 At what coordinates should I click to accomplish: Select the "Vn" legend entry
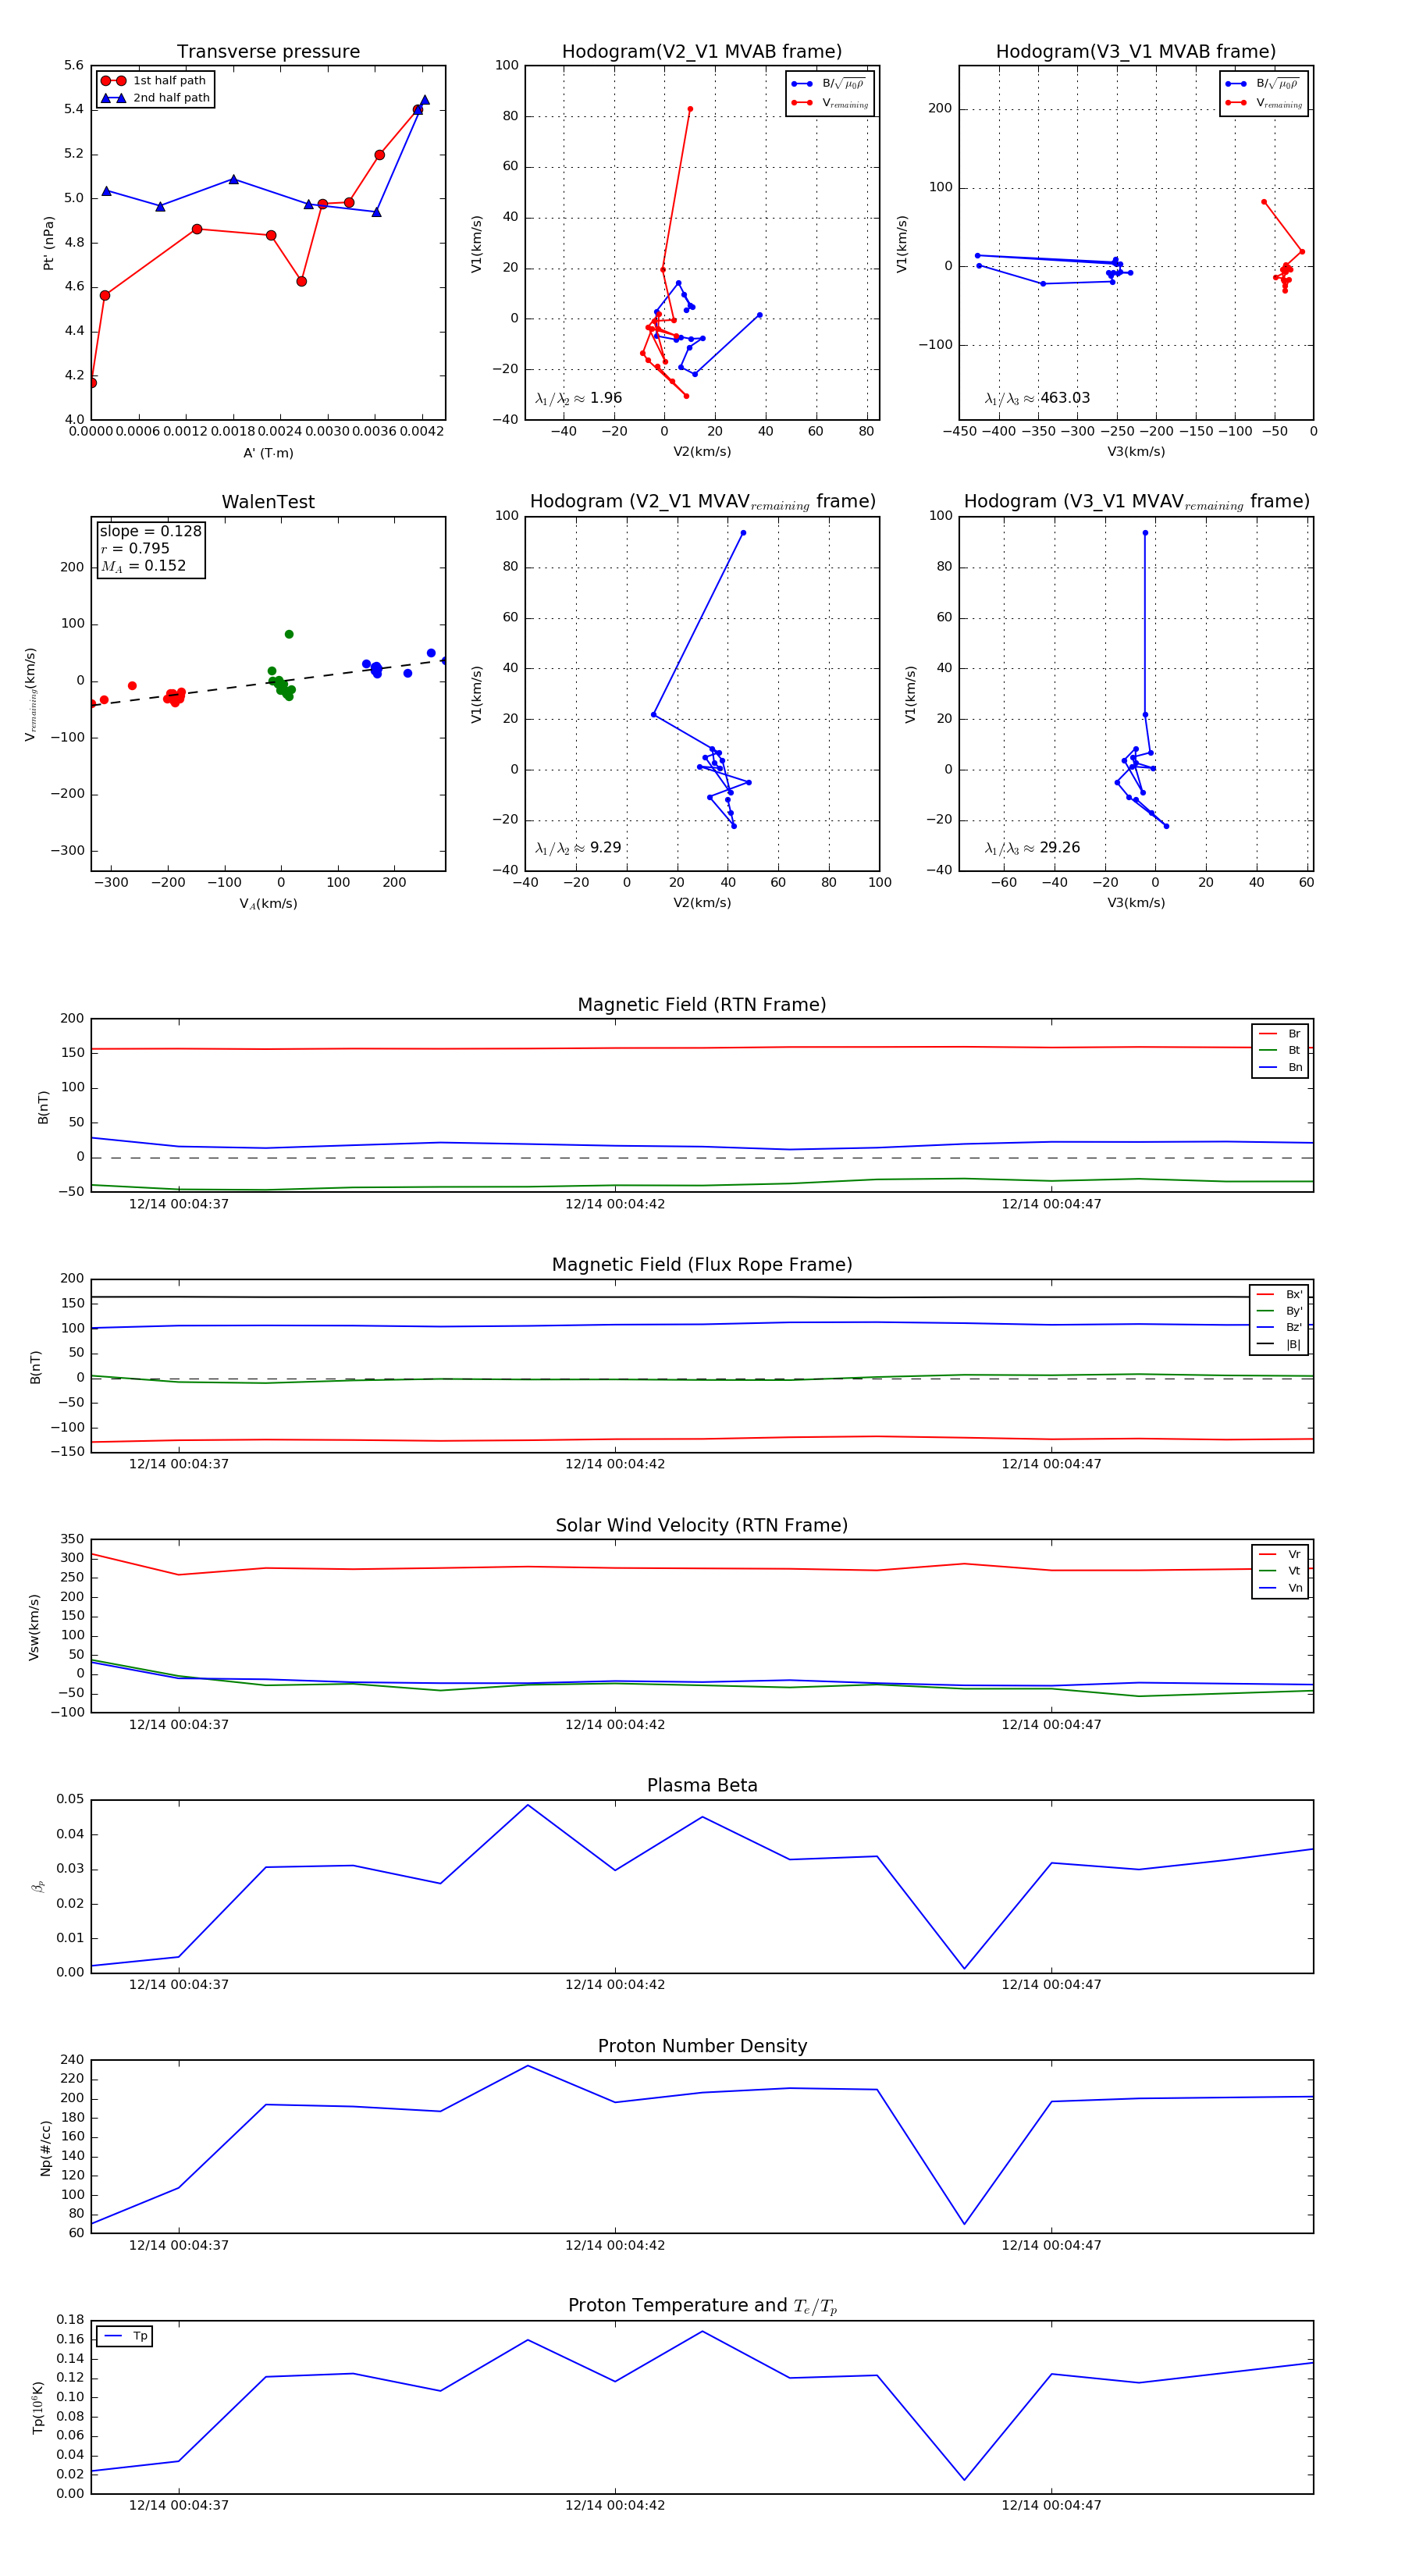pos(1281,1588)
